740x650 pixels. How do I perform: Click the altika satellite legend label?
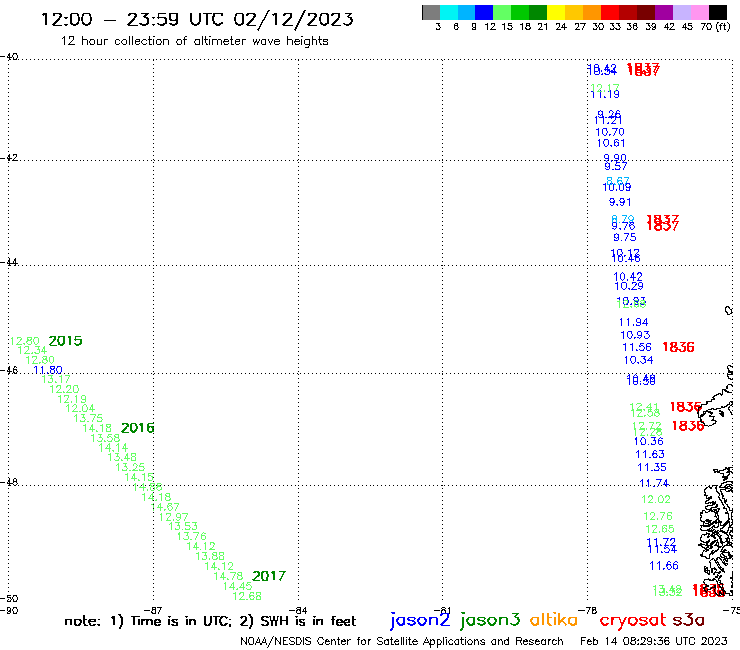(553, 619)
